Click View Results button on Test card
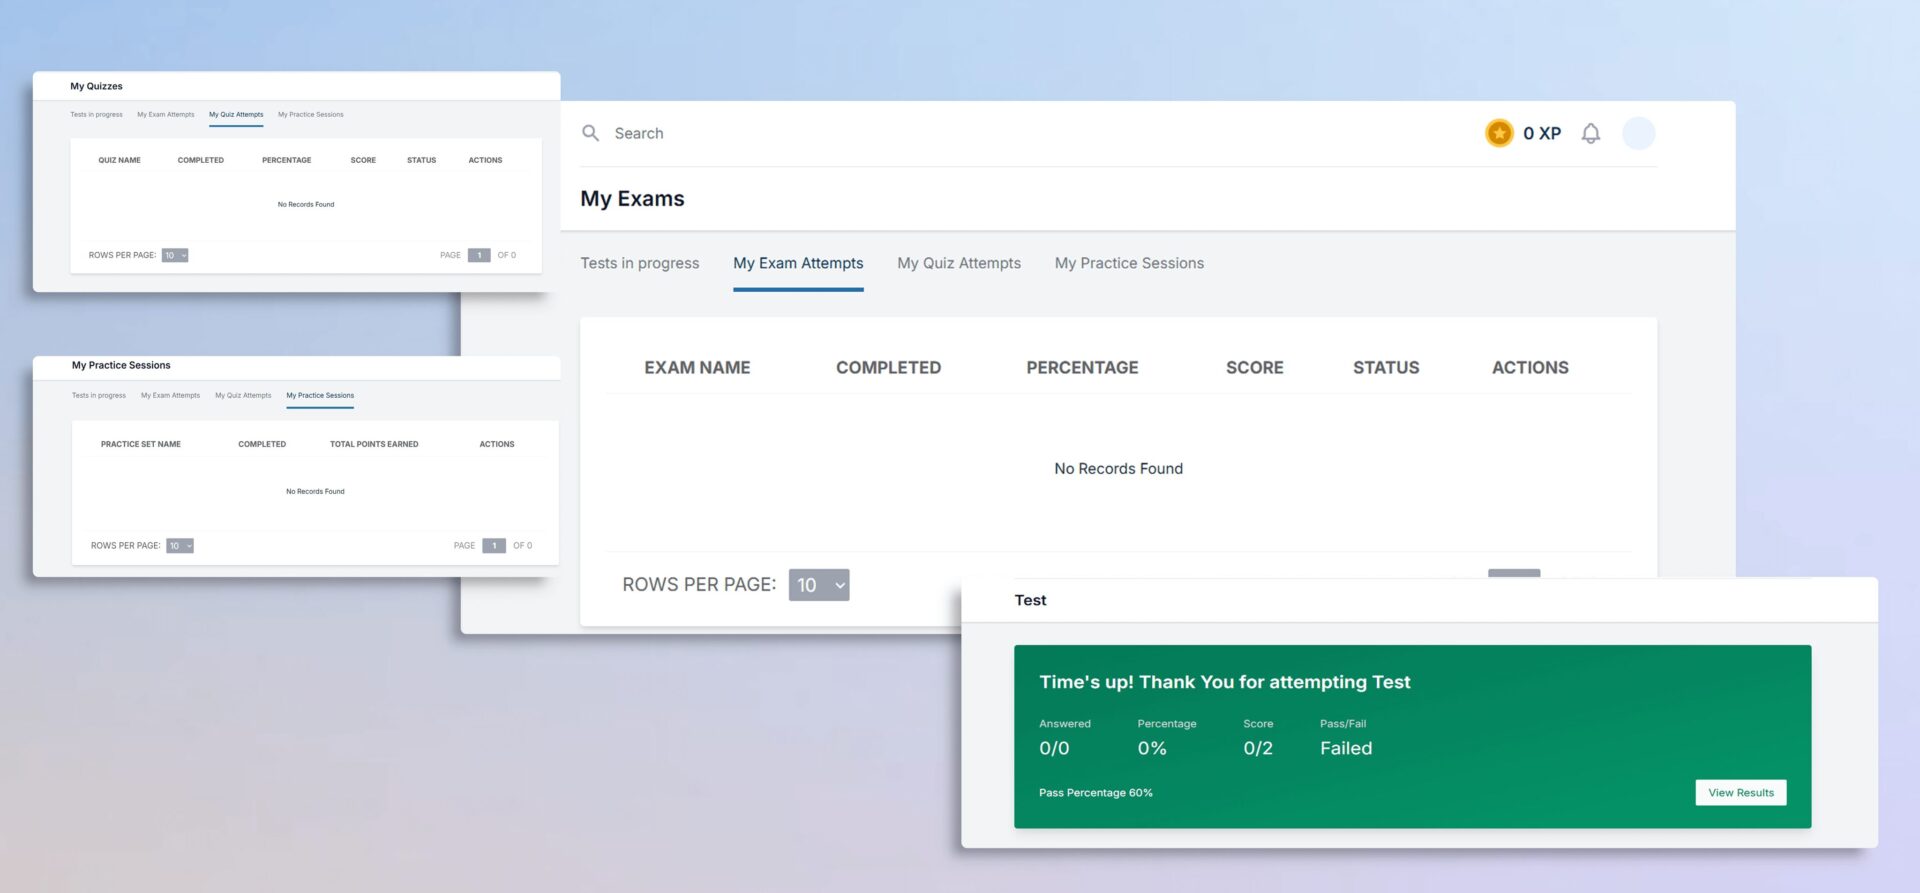 [1740, 793]
